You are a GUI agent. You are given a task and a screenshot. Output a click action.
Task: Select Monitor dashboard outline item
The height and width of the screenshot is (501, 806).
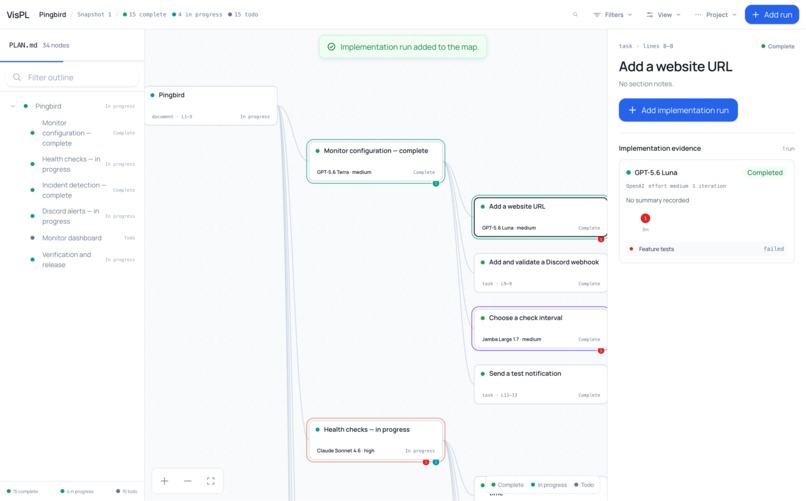click(72, 238)
